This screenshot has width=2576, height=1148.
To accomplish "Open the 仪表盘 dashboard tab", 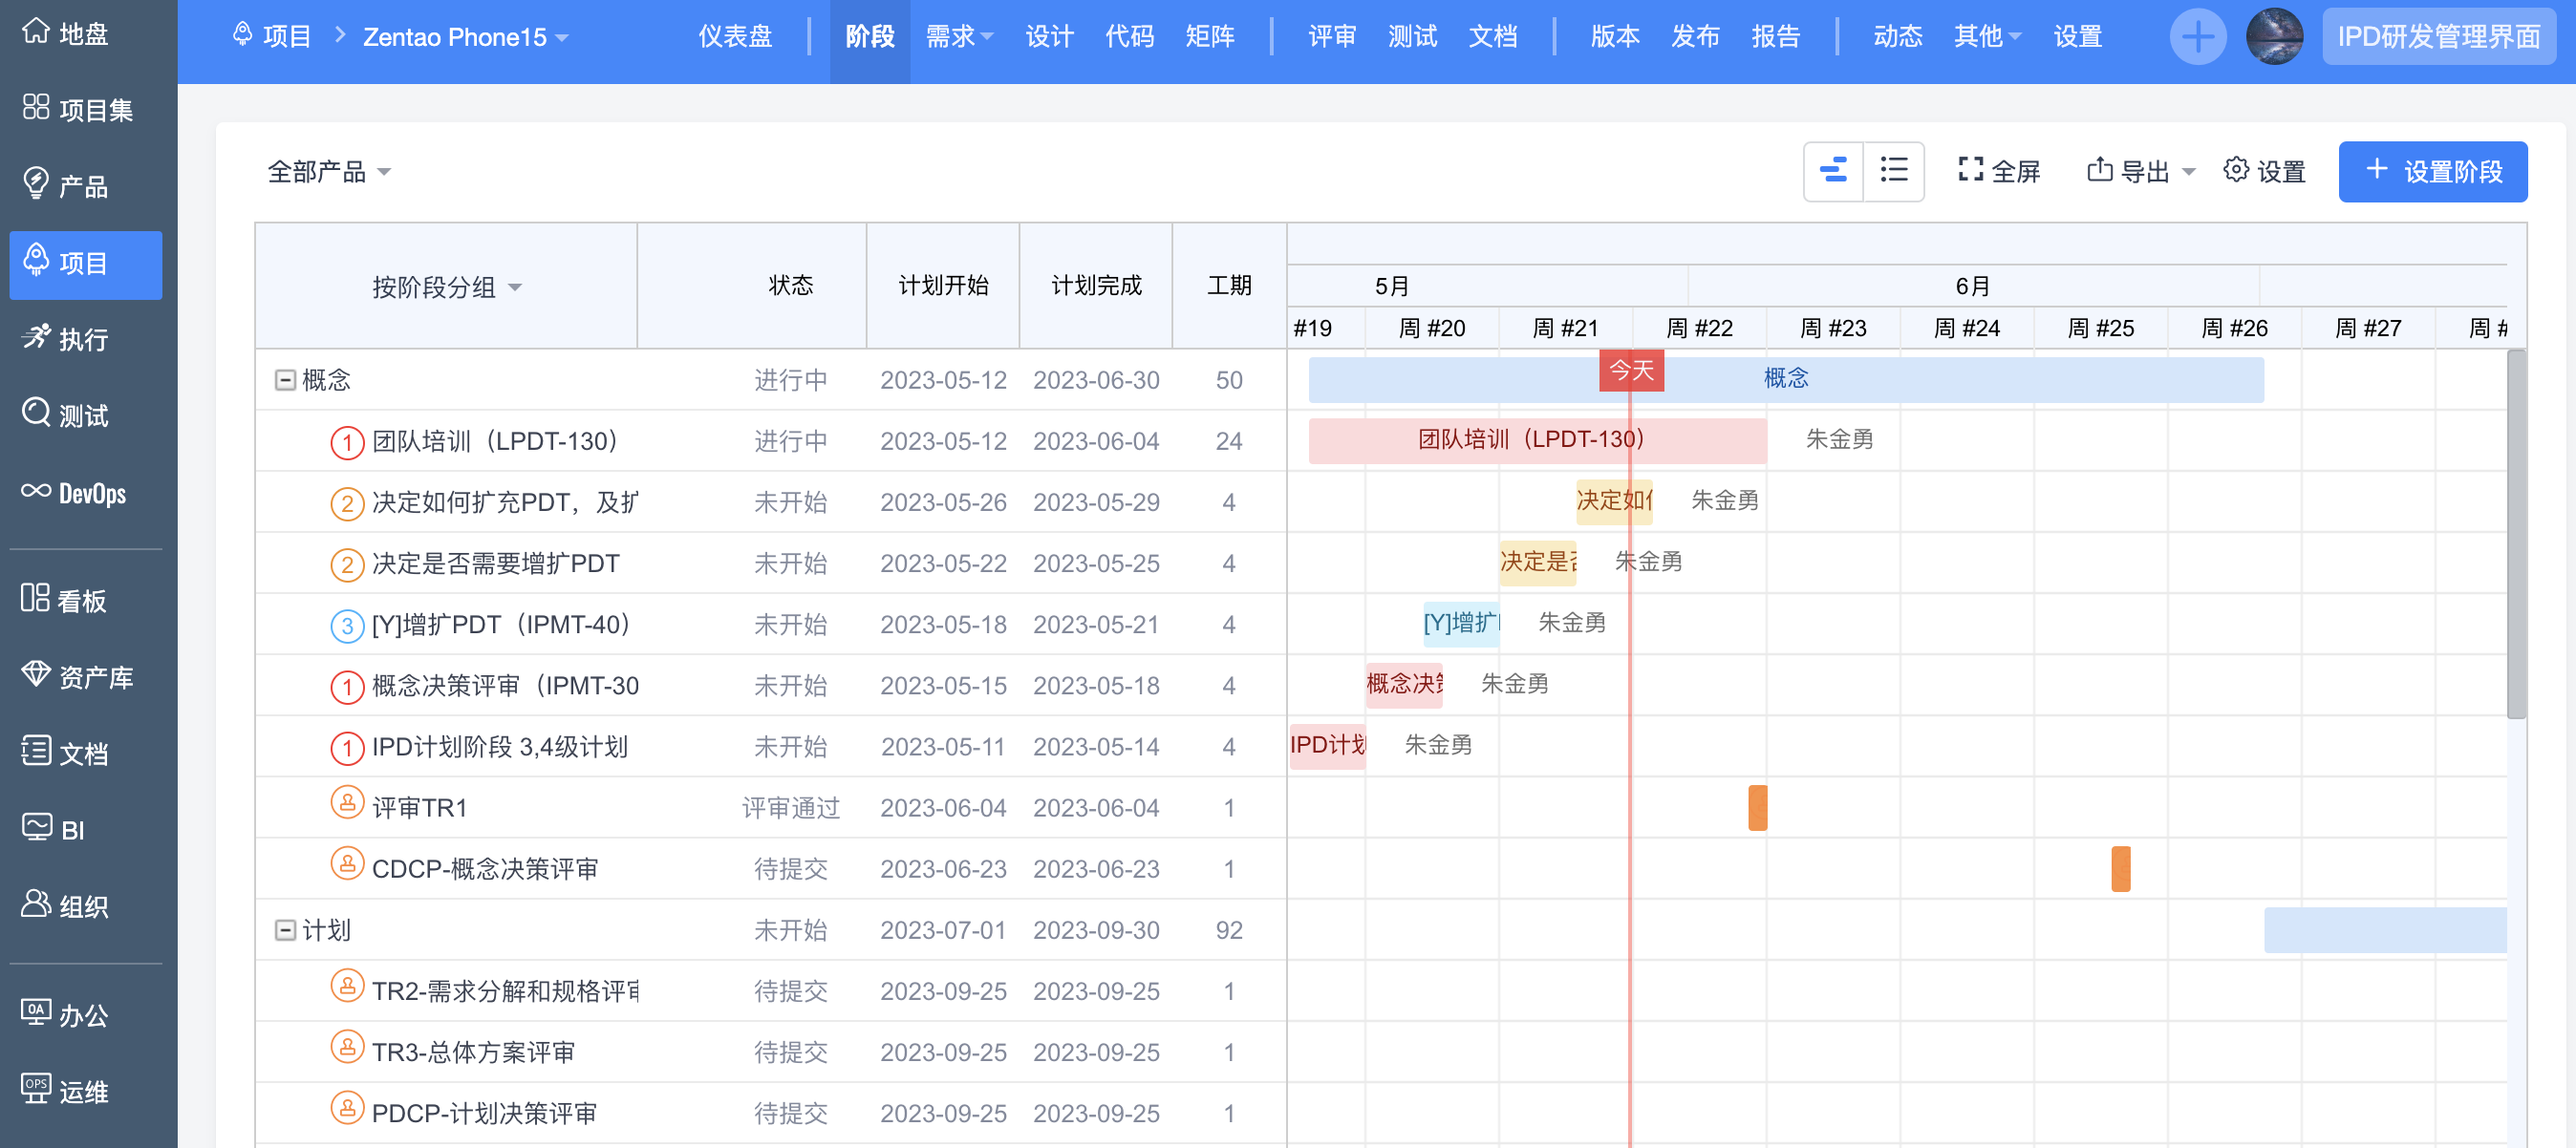I will tap(735, 37).
